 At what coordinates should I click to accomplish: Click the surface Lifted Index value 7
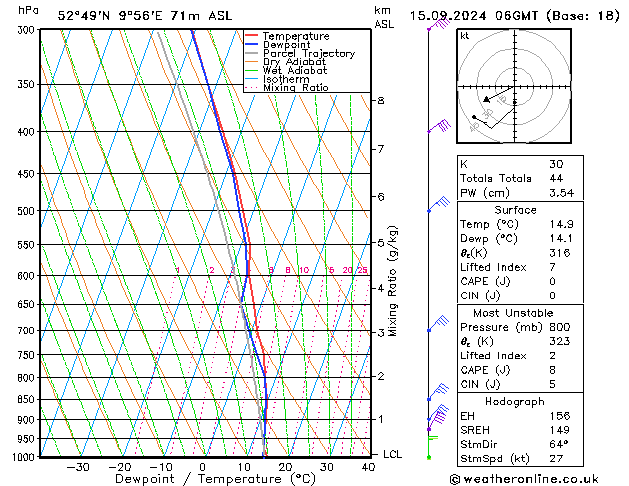[553, 267]
